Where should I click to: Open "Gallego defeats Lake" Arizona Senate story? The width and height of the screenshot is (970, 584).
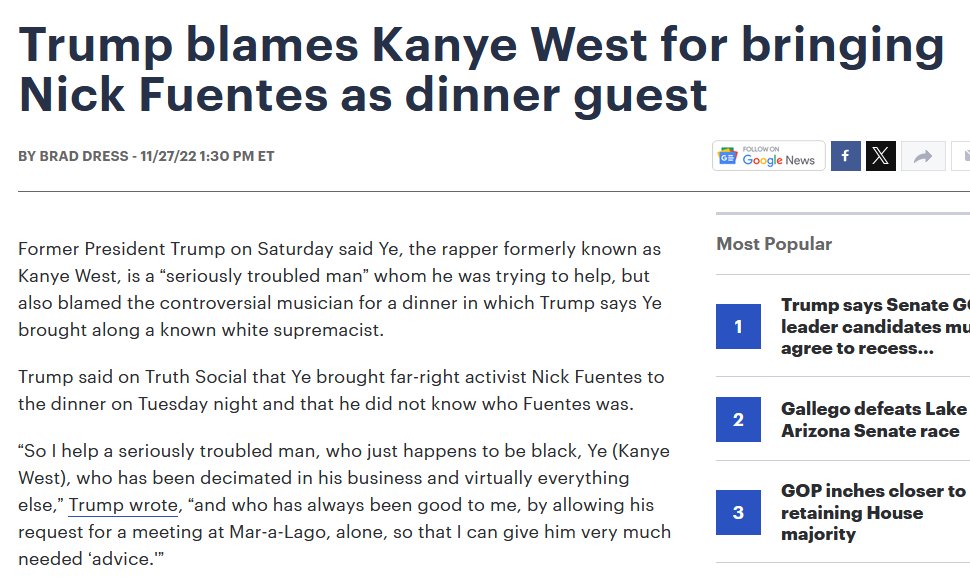[875, 419]
